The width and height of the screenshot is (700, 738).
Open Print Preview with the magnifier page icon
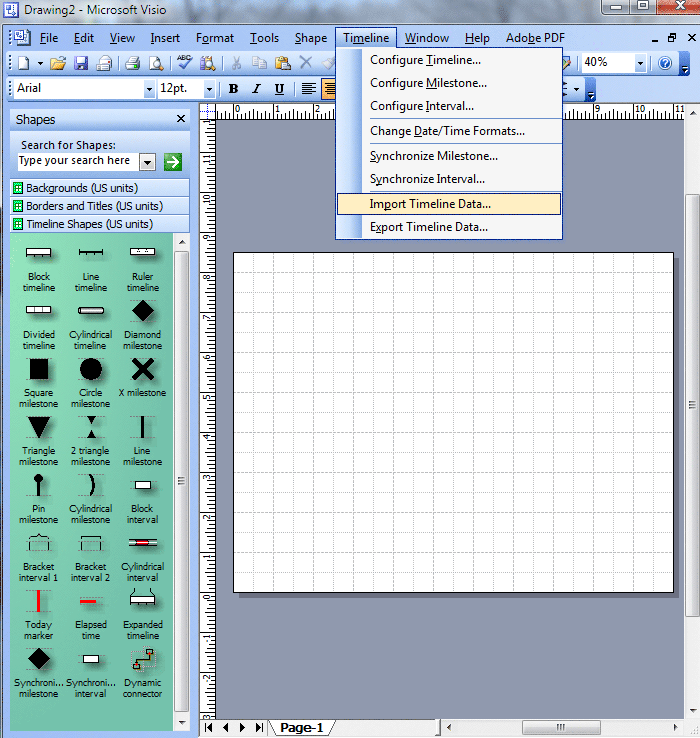pos(156,63)
